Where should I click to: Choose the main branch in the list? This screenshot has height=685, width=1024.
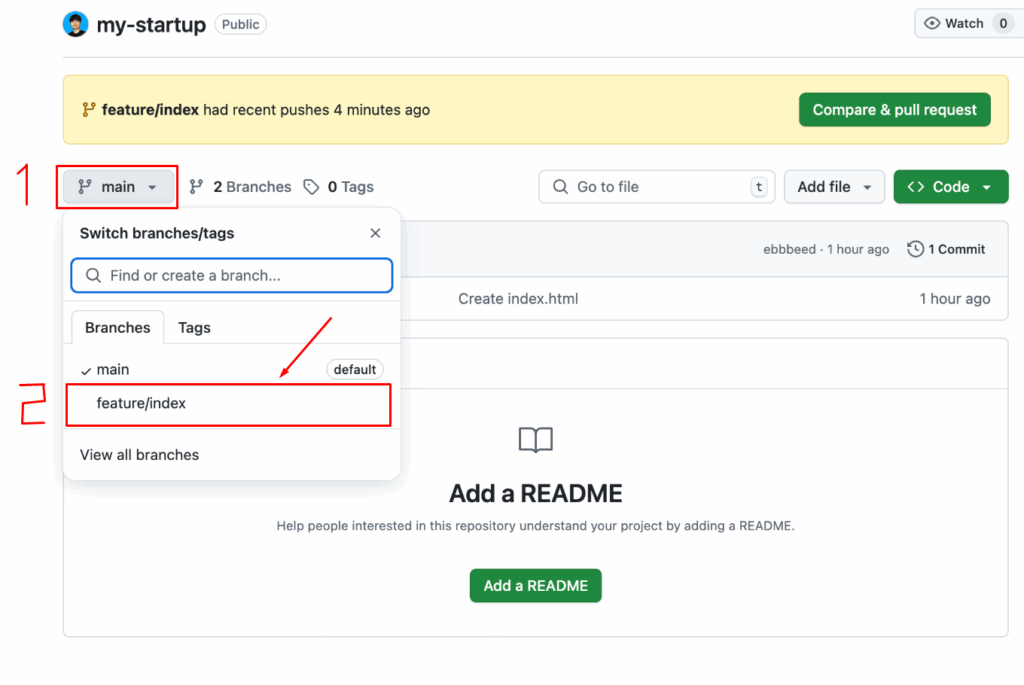pos(113,370)
